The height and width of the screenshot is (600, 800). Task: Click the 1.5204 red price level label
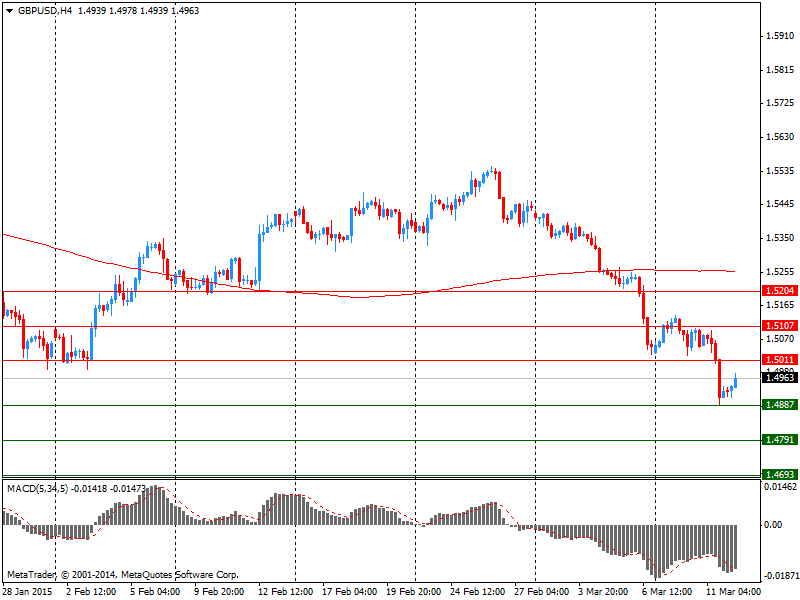coord(780,291)
